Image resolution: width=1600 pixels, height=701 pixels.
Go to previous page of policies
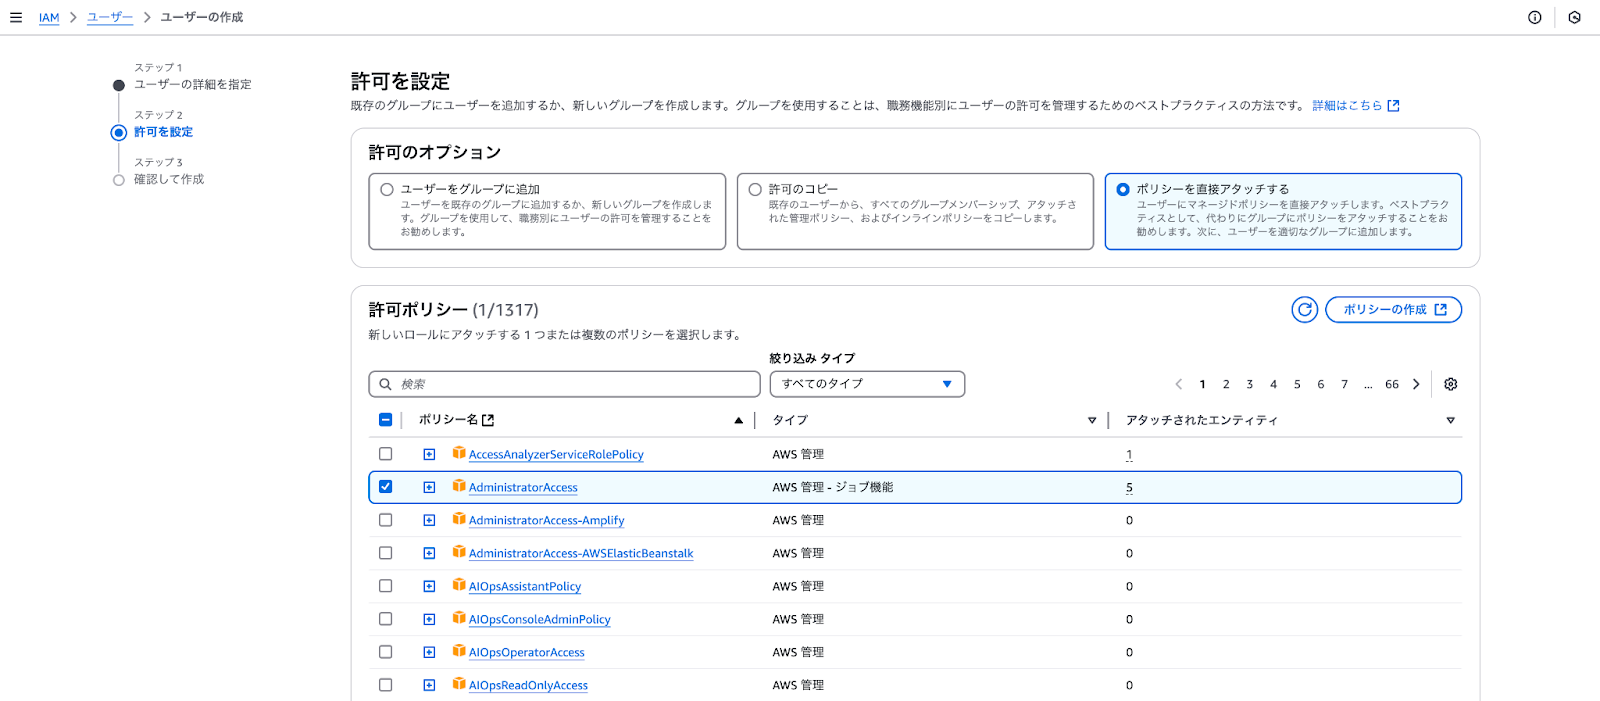(x=1179, y=384)
